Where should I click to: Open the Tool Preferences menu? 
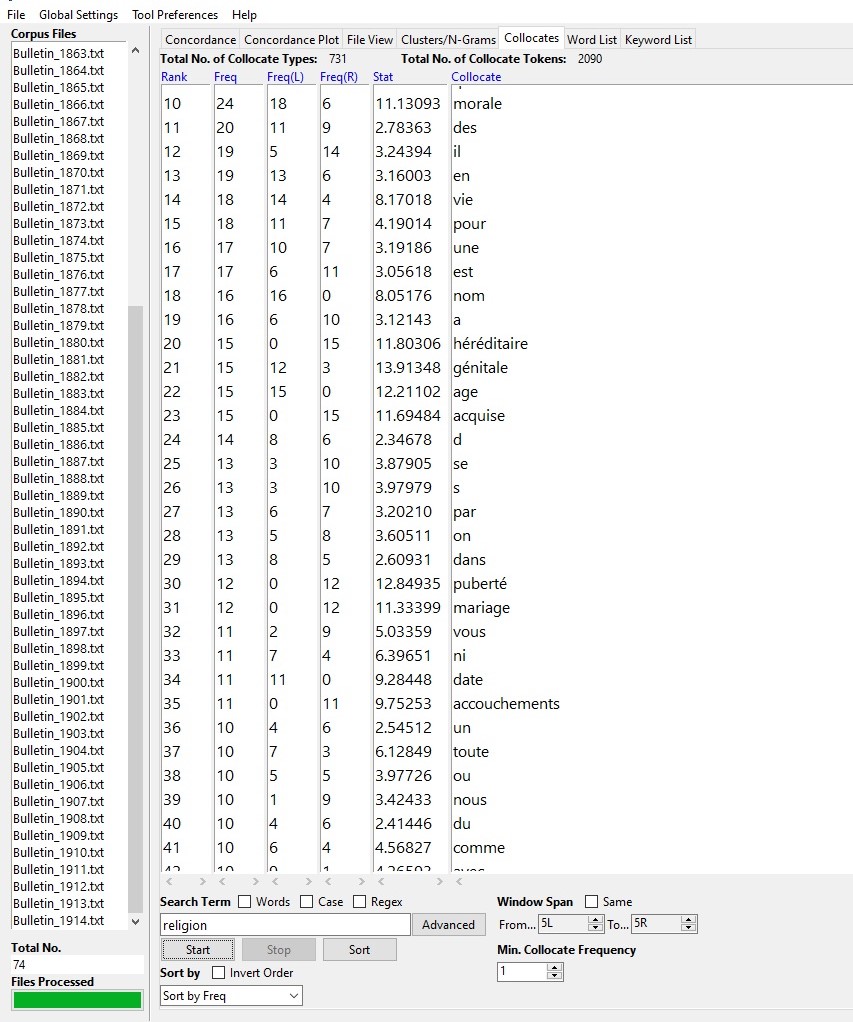174,15
